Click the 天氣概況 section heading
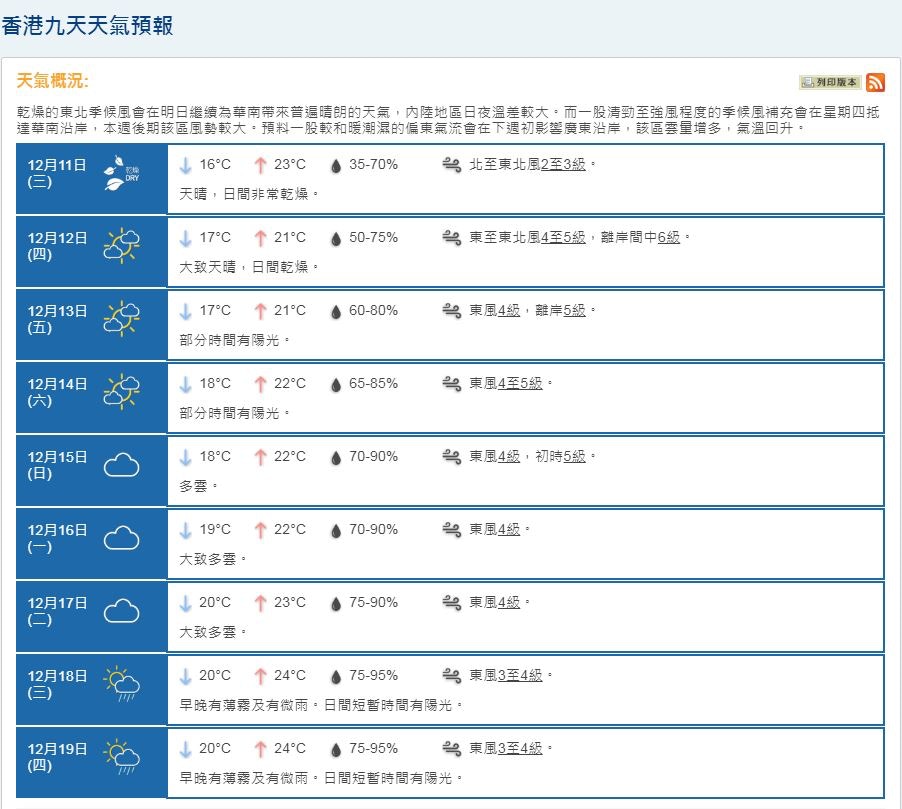Viewport: 902px width, 809px height. click(x=52, y=81)
